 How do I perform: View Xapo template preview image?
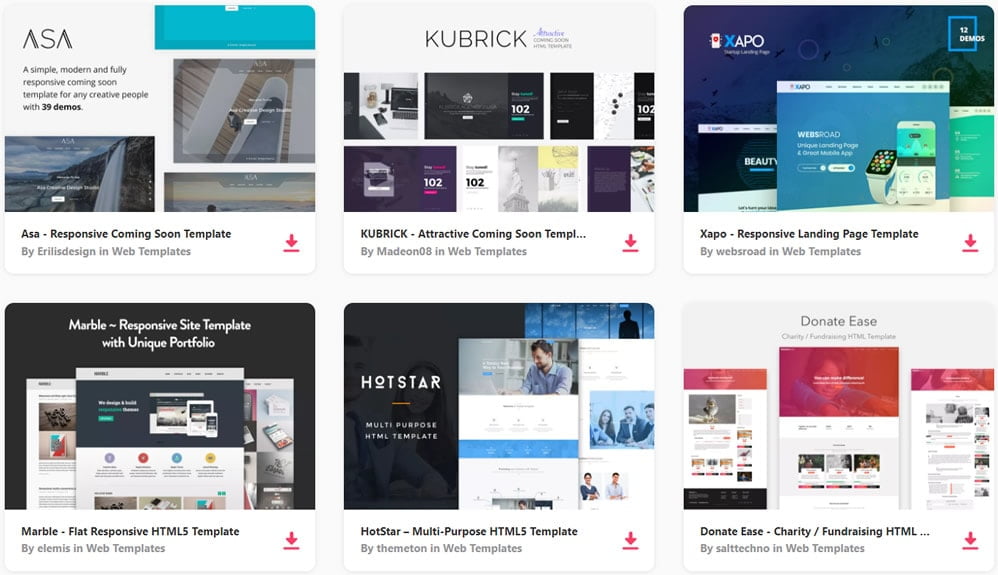[x=838, y=108]
